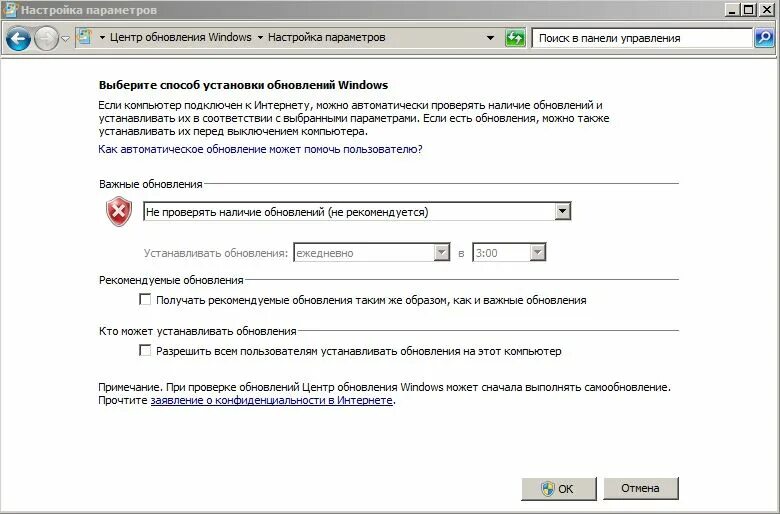Click the red shield warning icon
Image resolution: width=780 pixels, height=514 pixels.
[x=119, y=211]
